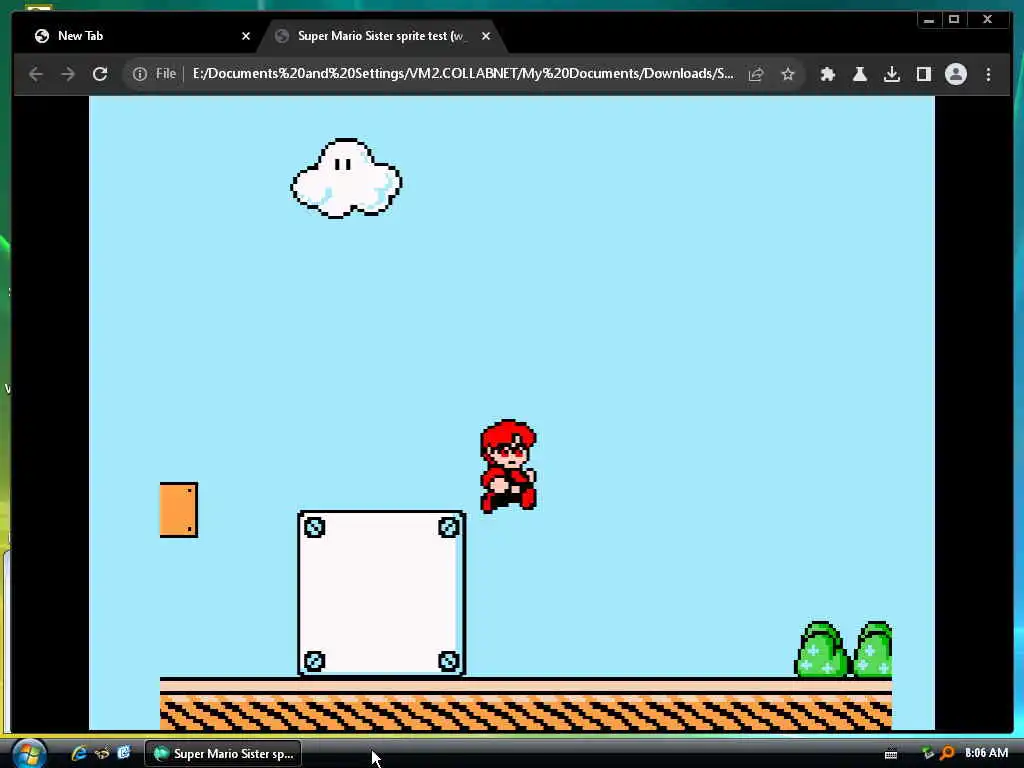This screenshot has height=768, width=1024.
Task: Close the Chrome window
Action: pos(987,20)
